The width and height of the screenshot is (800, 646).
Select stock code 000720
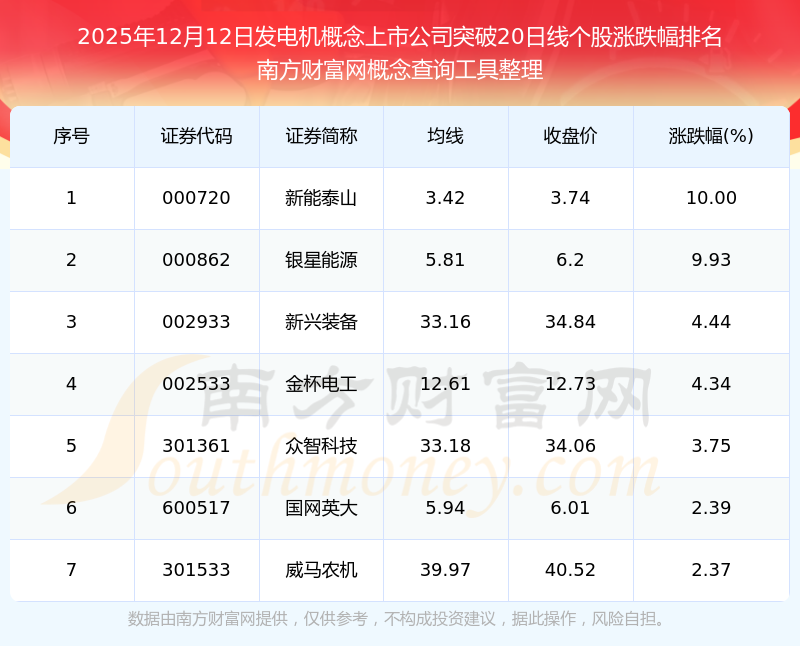click(196, 198)
